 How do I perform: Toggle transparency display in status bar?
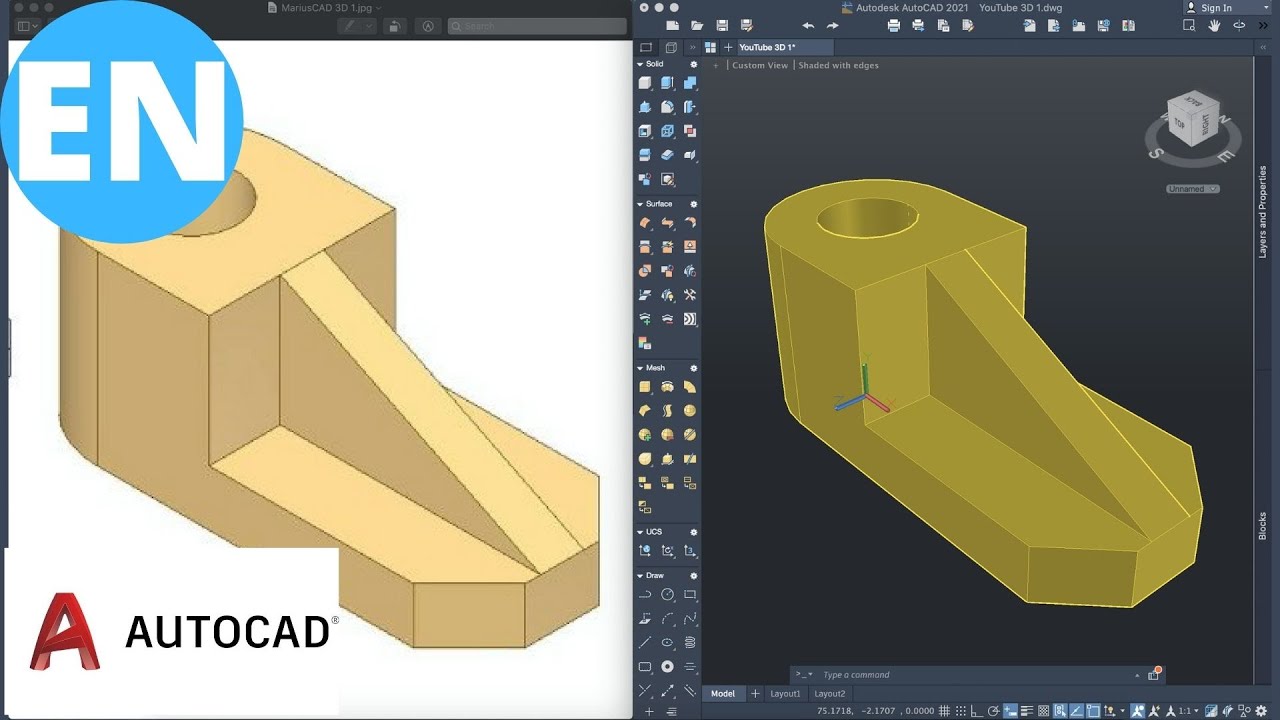(1043, 710)
